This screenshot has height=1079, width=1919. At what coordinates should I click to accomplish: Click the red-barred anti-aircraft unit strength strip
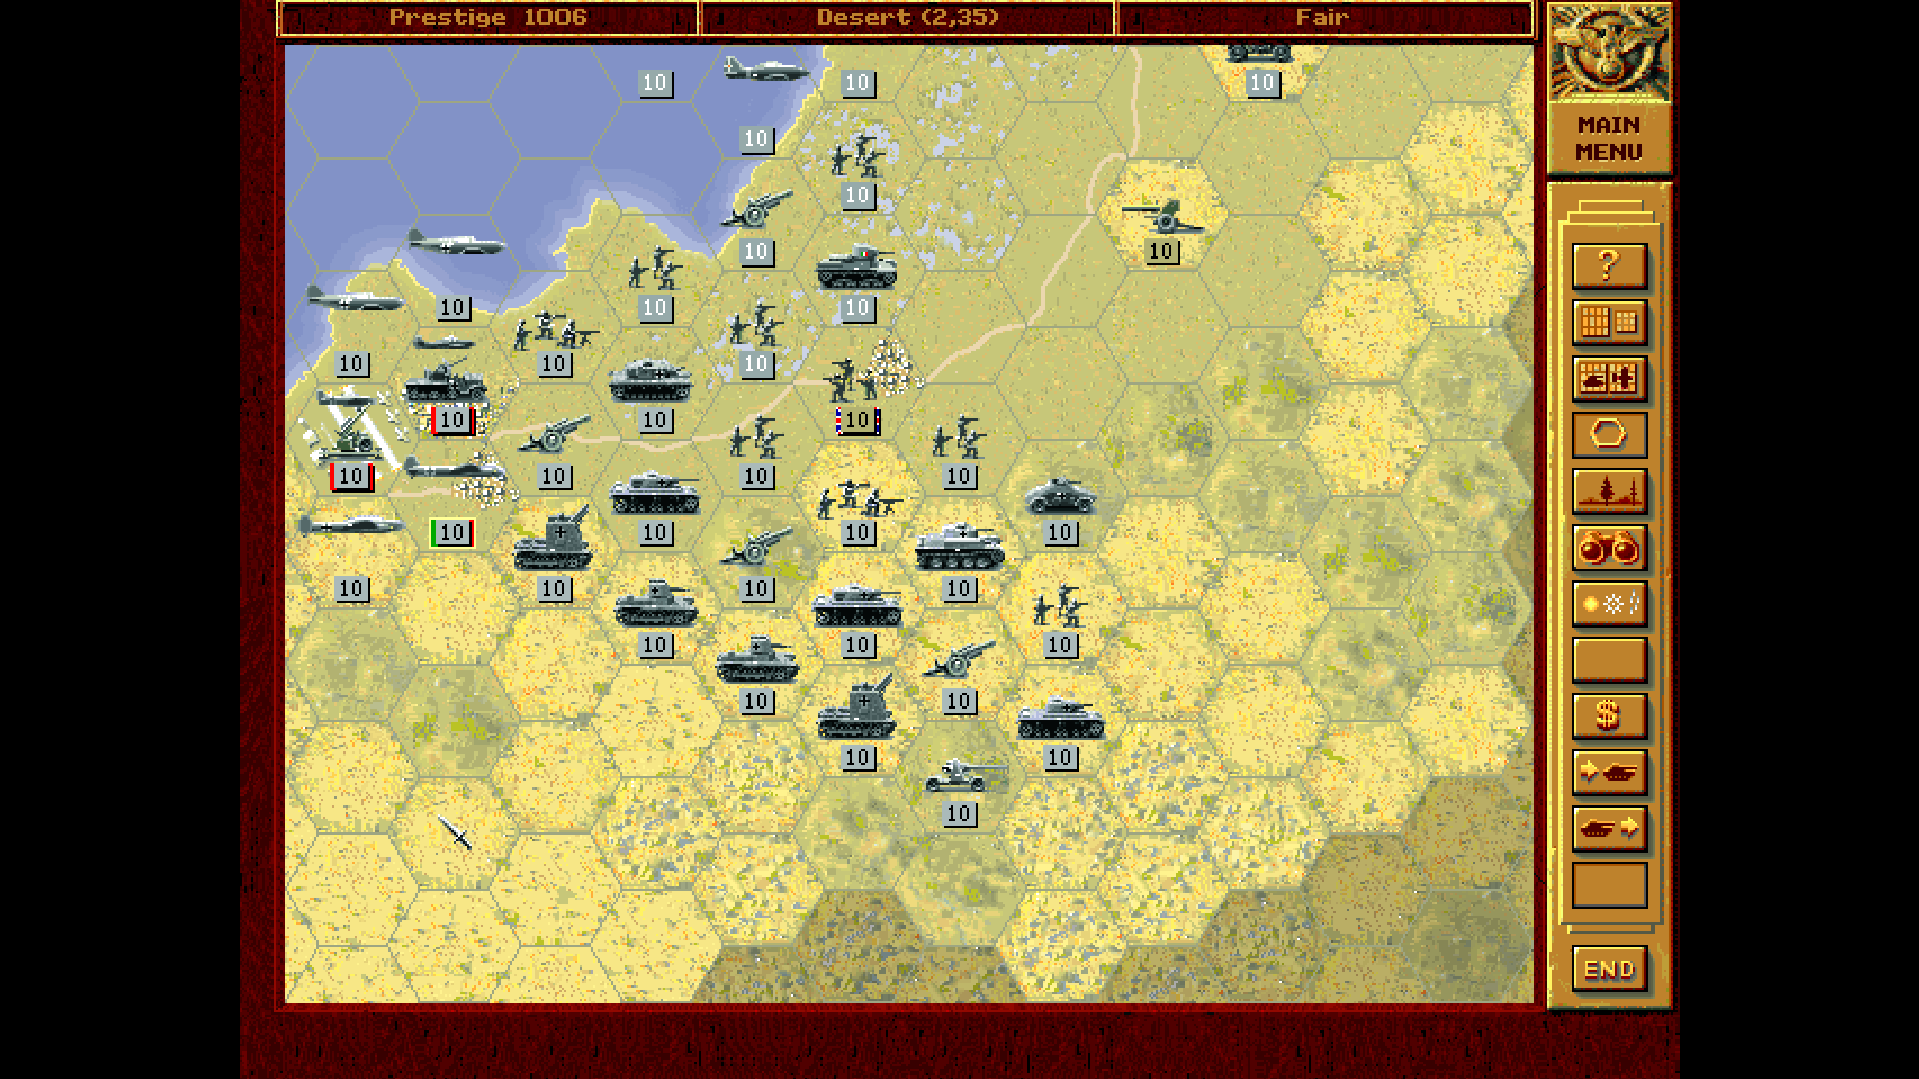pyautogui.click(x=351, y=477)
